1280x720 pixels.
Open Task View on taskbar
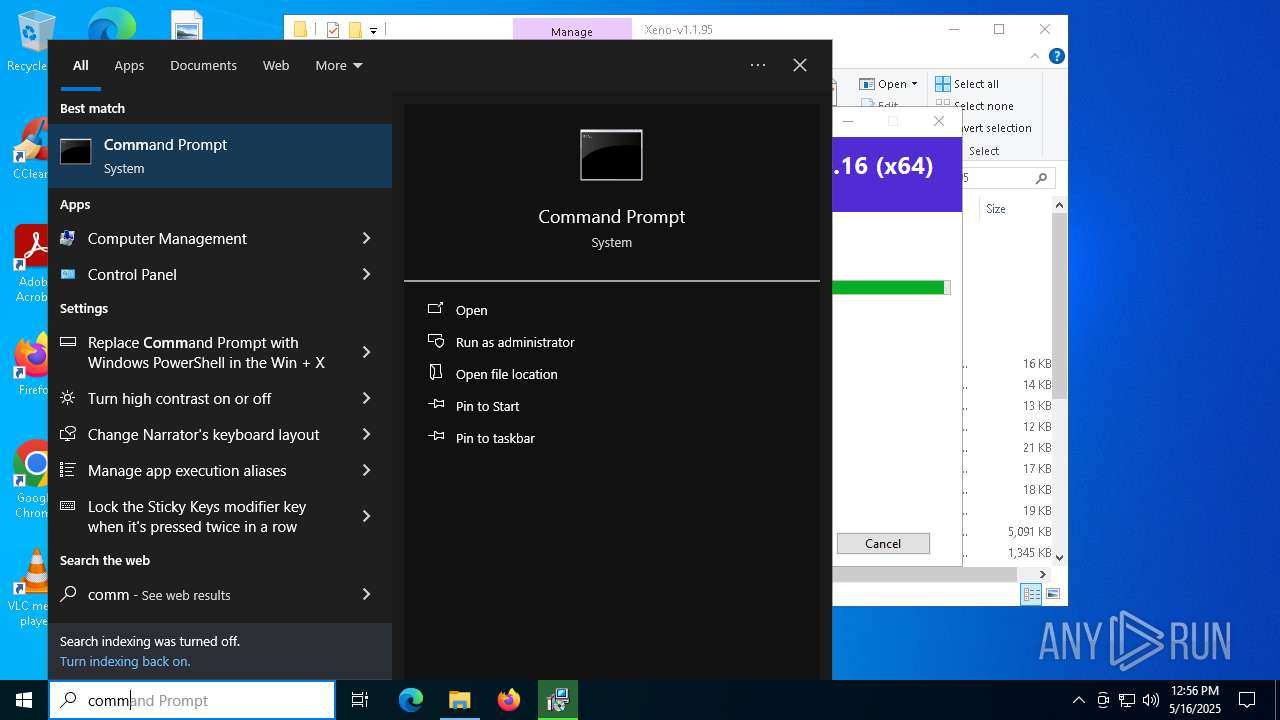[x=361, y=700]
